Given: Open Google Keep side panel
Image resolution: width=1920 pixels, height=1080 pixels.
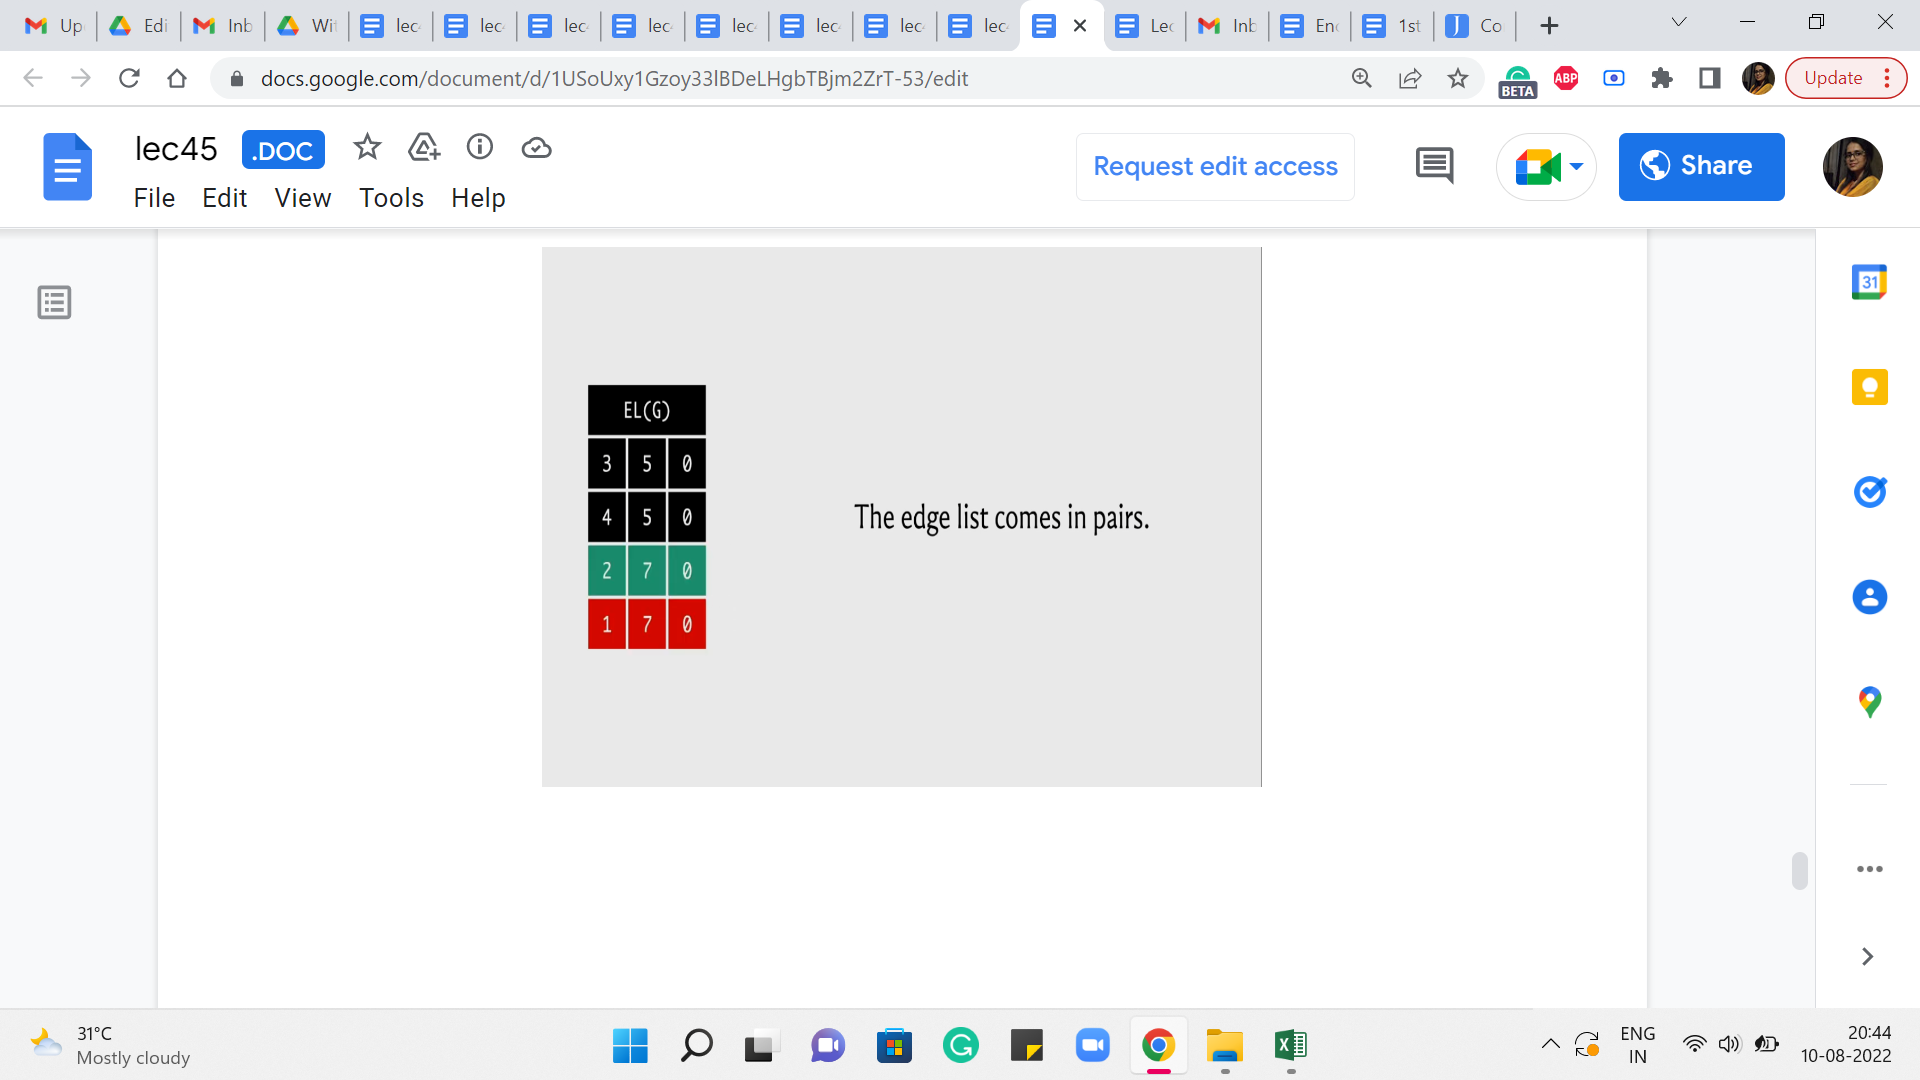Looking at the screenshot, I should [1869, 387].
